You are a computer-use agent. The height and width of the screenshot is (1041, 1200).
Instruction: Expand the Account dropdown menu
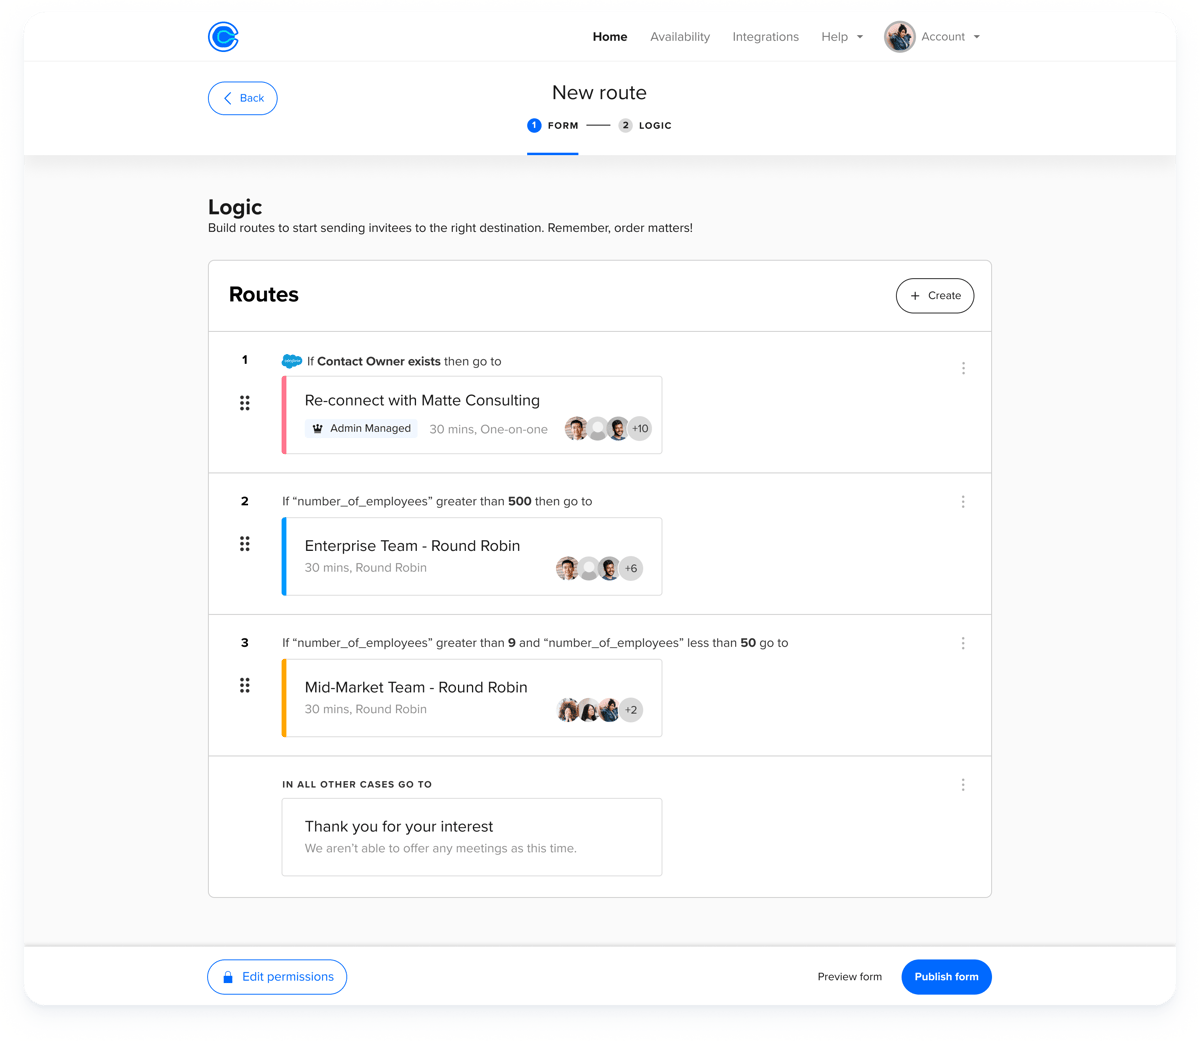(x=950, y=37)
